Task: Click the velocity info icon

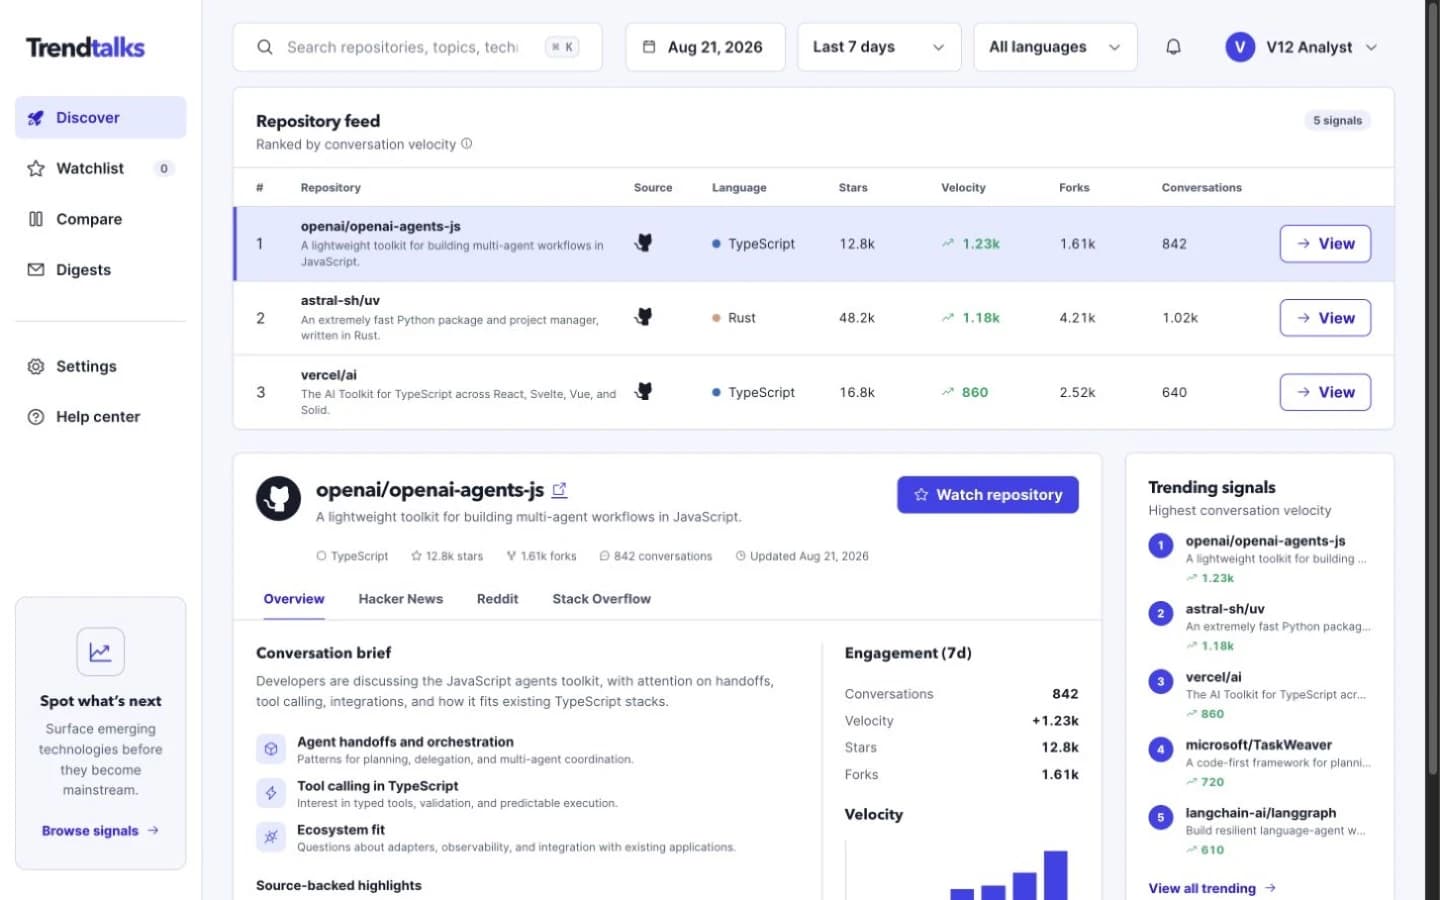Action: (466, 144)
